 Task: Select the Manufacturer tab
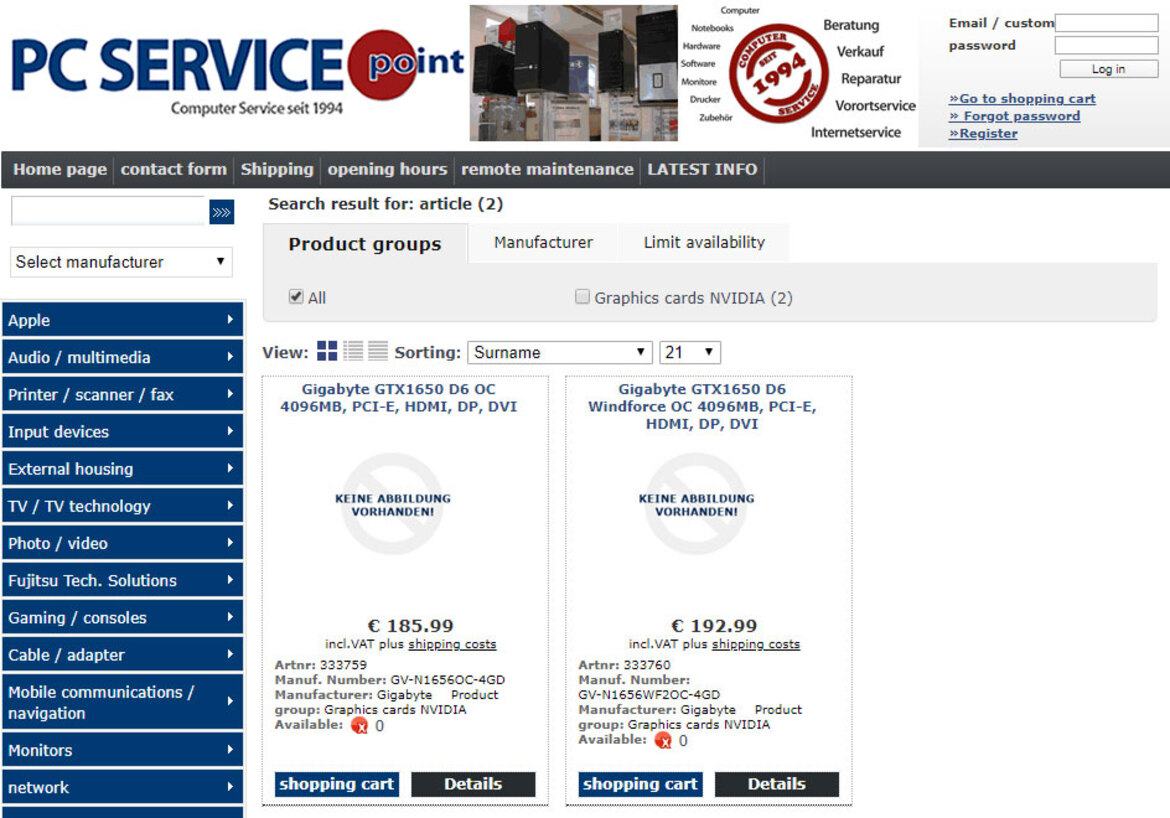(543, 243)
